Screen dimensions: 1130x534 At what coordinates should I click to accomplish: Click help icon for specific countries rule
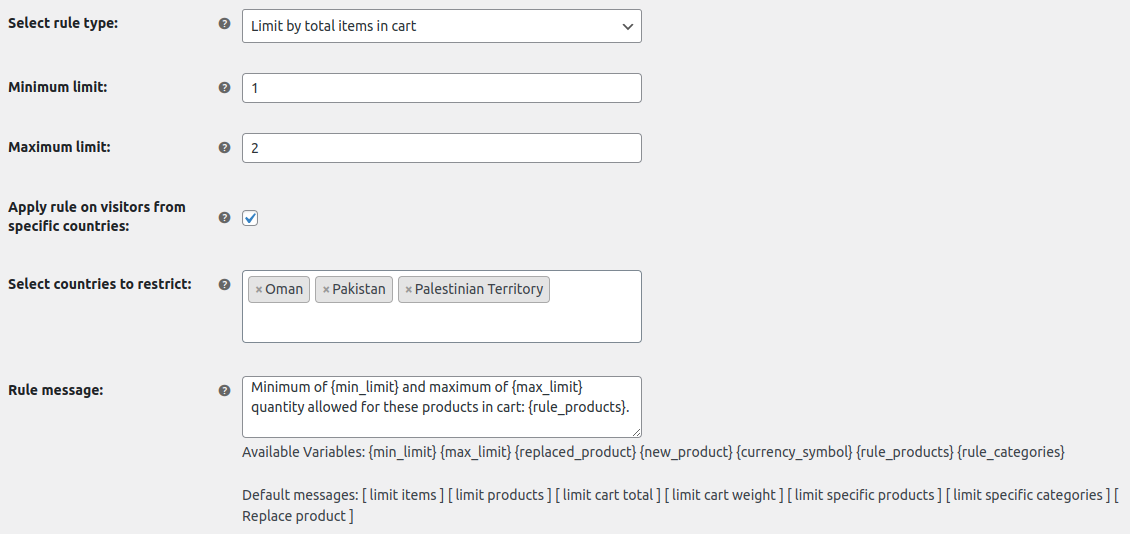click(224, 217)
